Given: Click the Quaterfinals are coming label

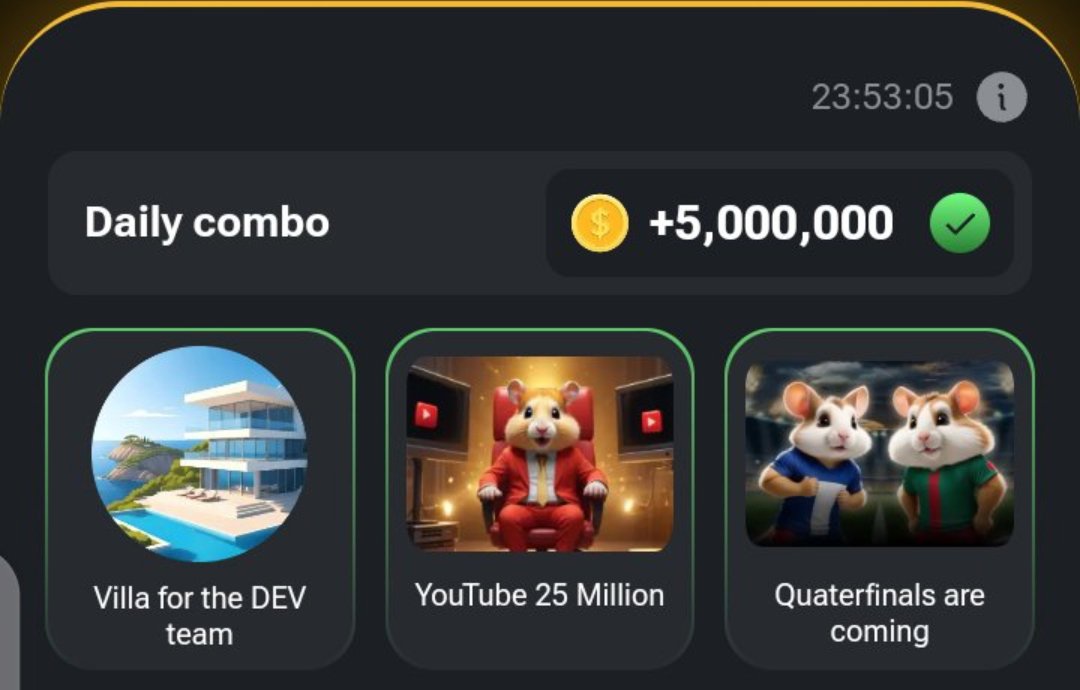Looking at the screenshot, I should click(x=880, y=613).
